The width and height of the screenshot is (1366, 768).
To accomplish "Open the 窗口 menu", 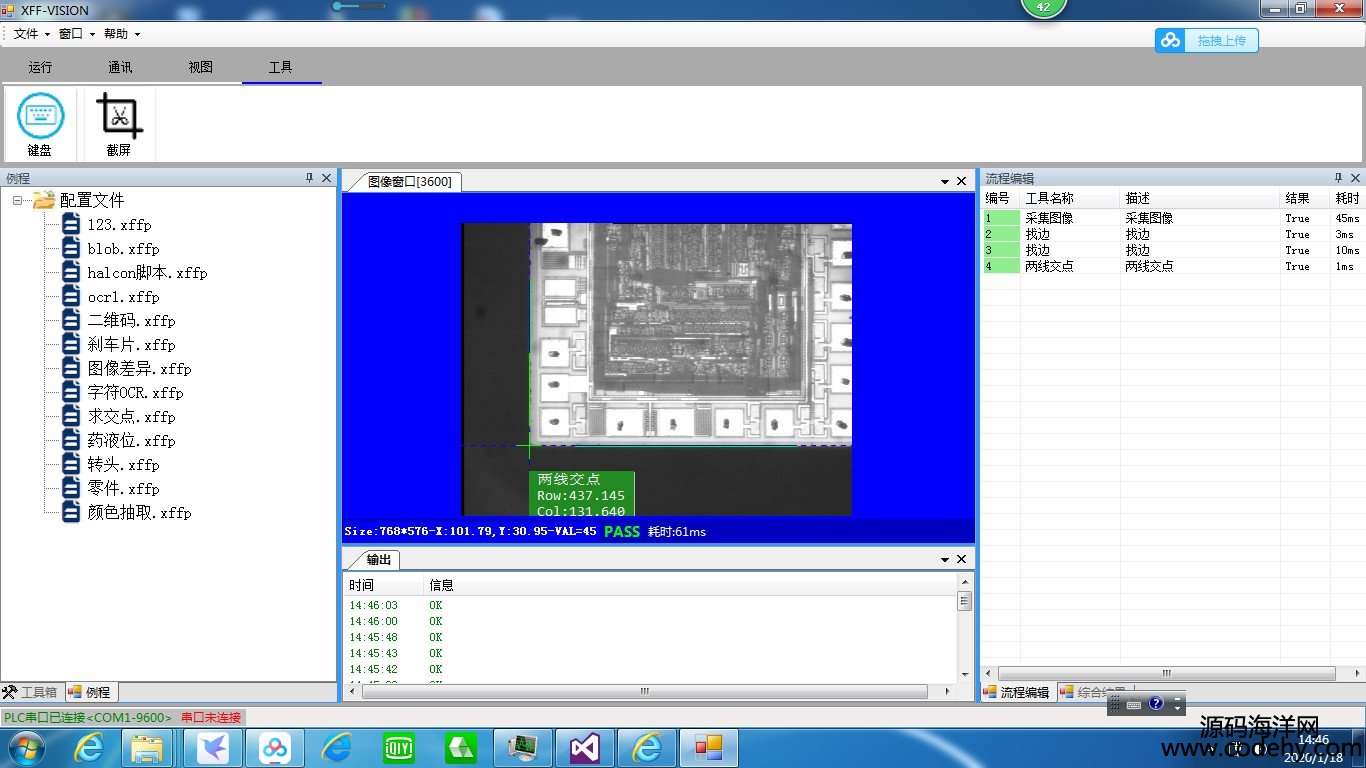I will click(x=76, y=34).
